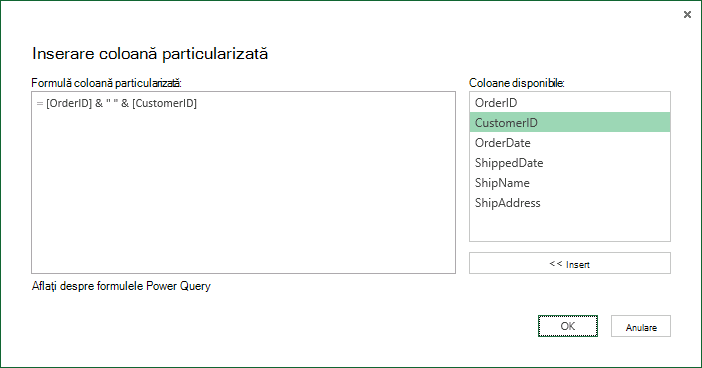This screenshot has height=368, width=702.
Task: Click the Coloane disponibile label
Action: coord(517,83)
